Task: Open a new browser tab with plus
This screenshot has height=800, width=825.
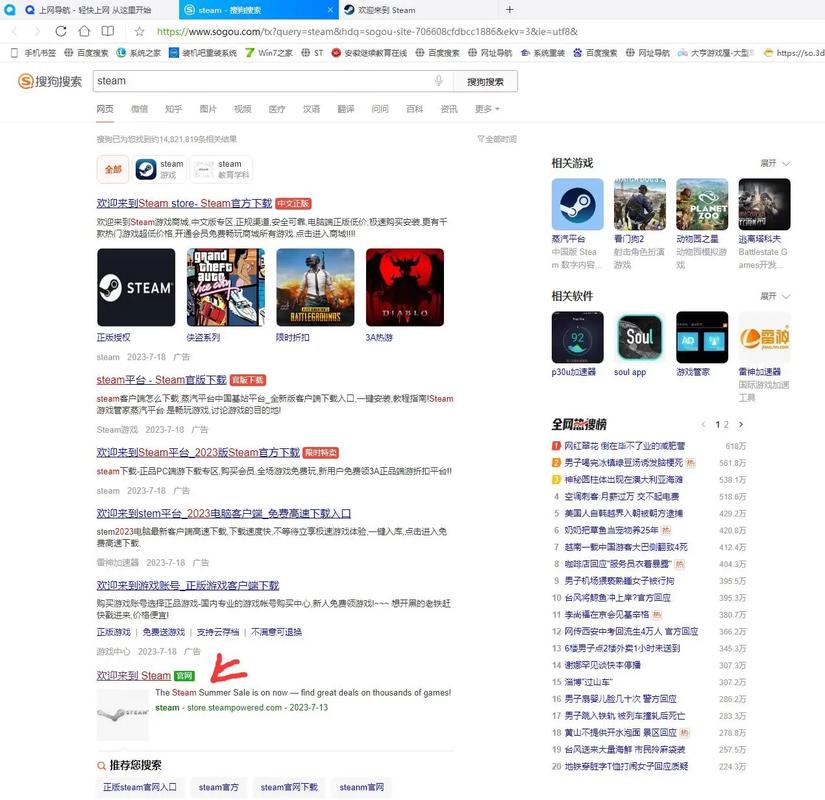Action: tap(509, 9)
